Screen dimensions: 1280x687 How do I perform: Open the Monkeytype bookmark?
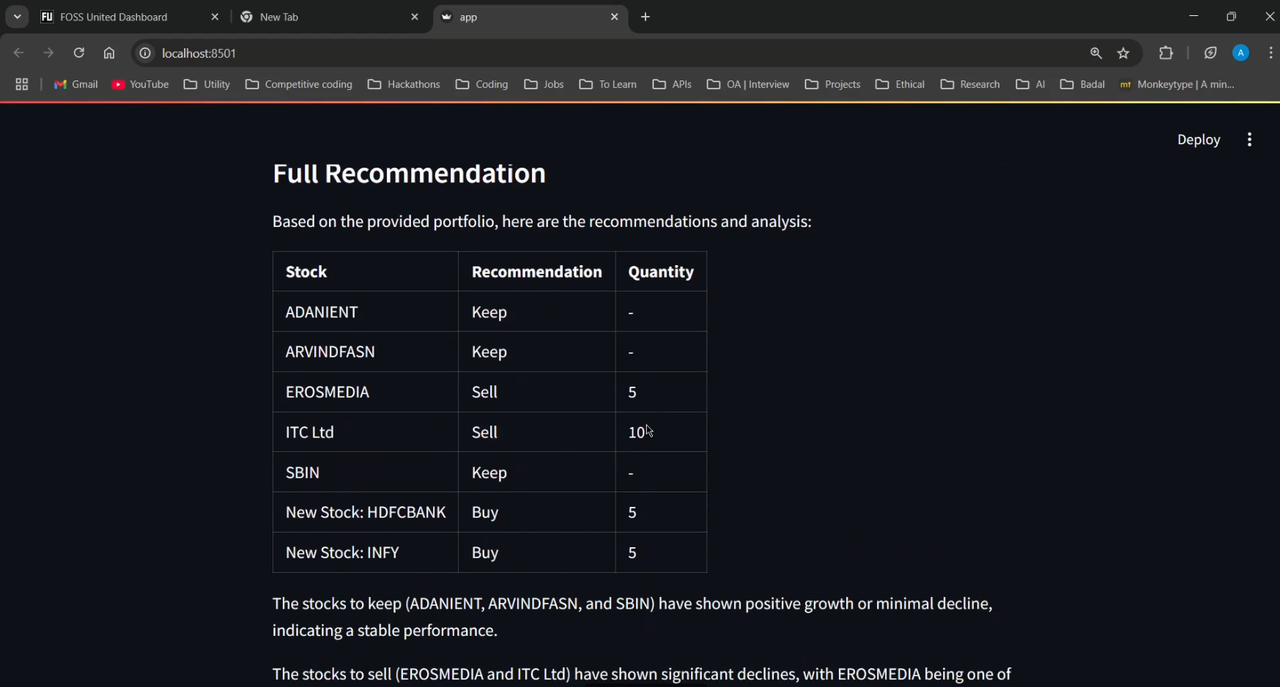pyautogui.click(x=1177, y=84)
